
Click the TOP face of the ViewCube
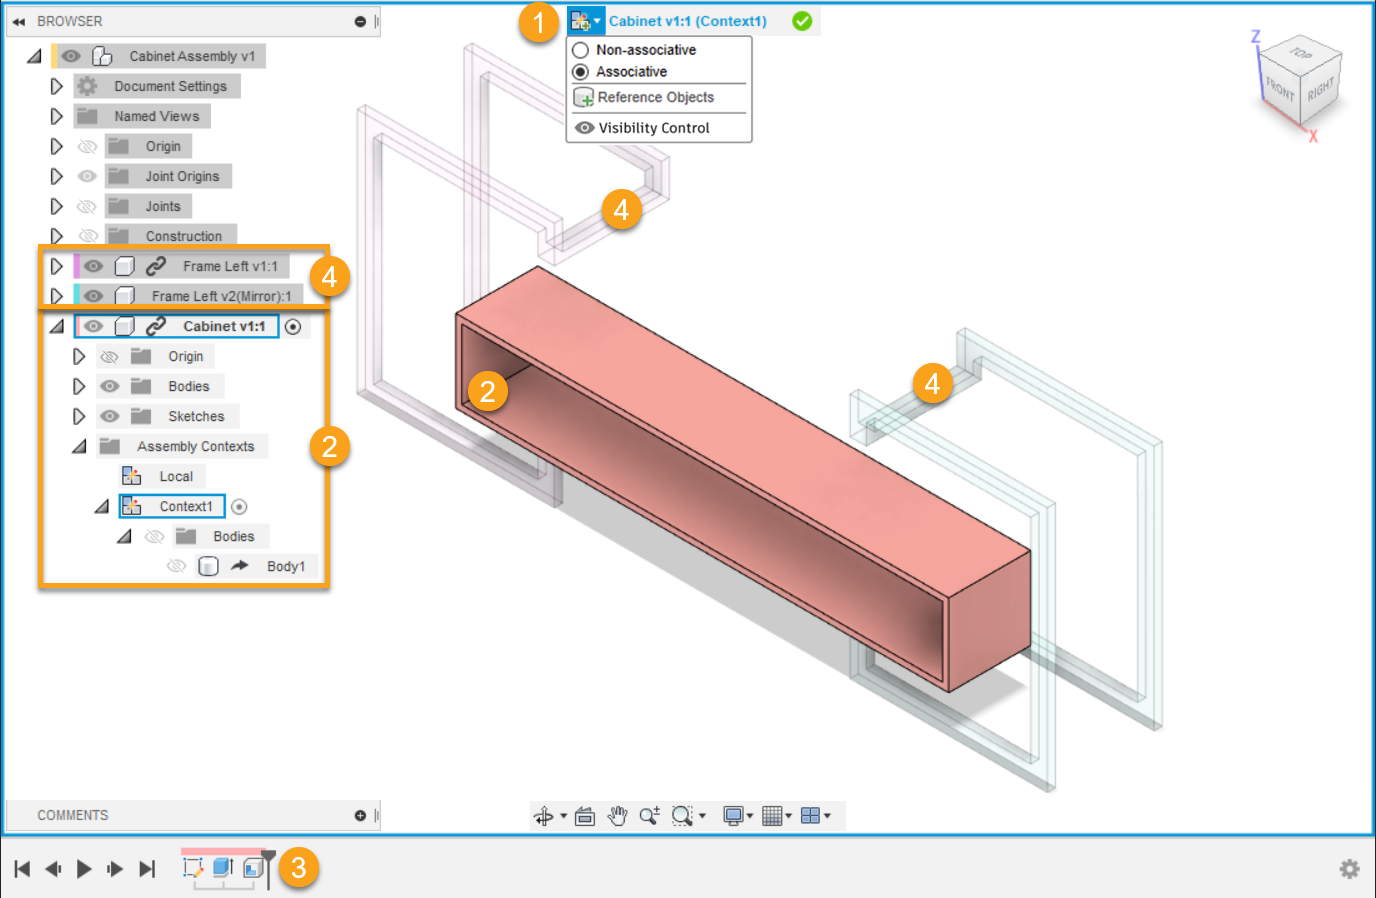[1301, 53]
